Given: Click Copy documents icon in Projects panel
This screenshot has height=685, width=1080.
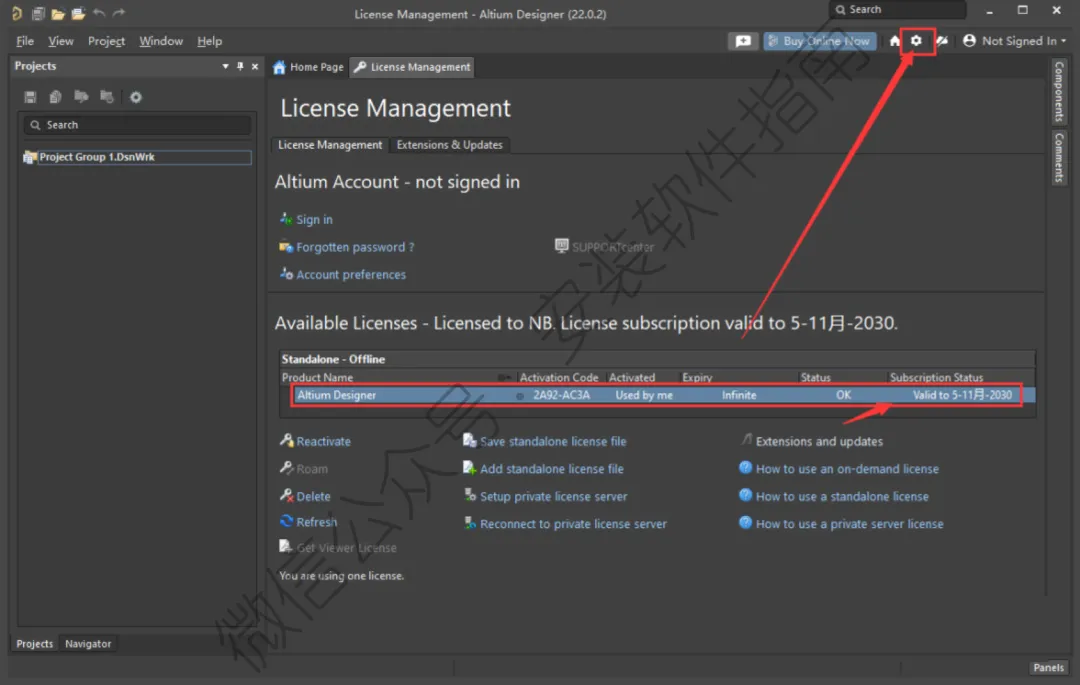Looking at the screenshot, I should point(55,97).
